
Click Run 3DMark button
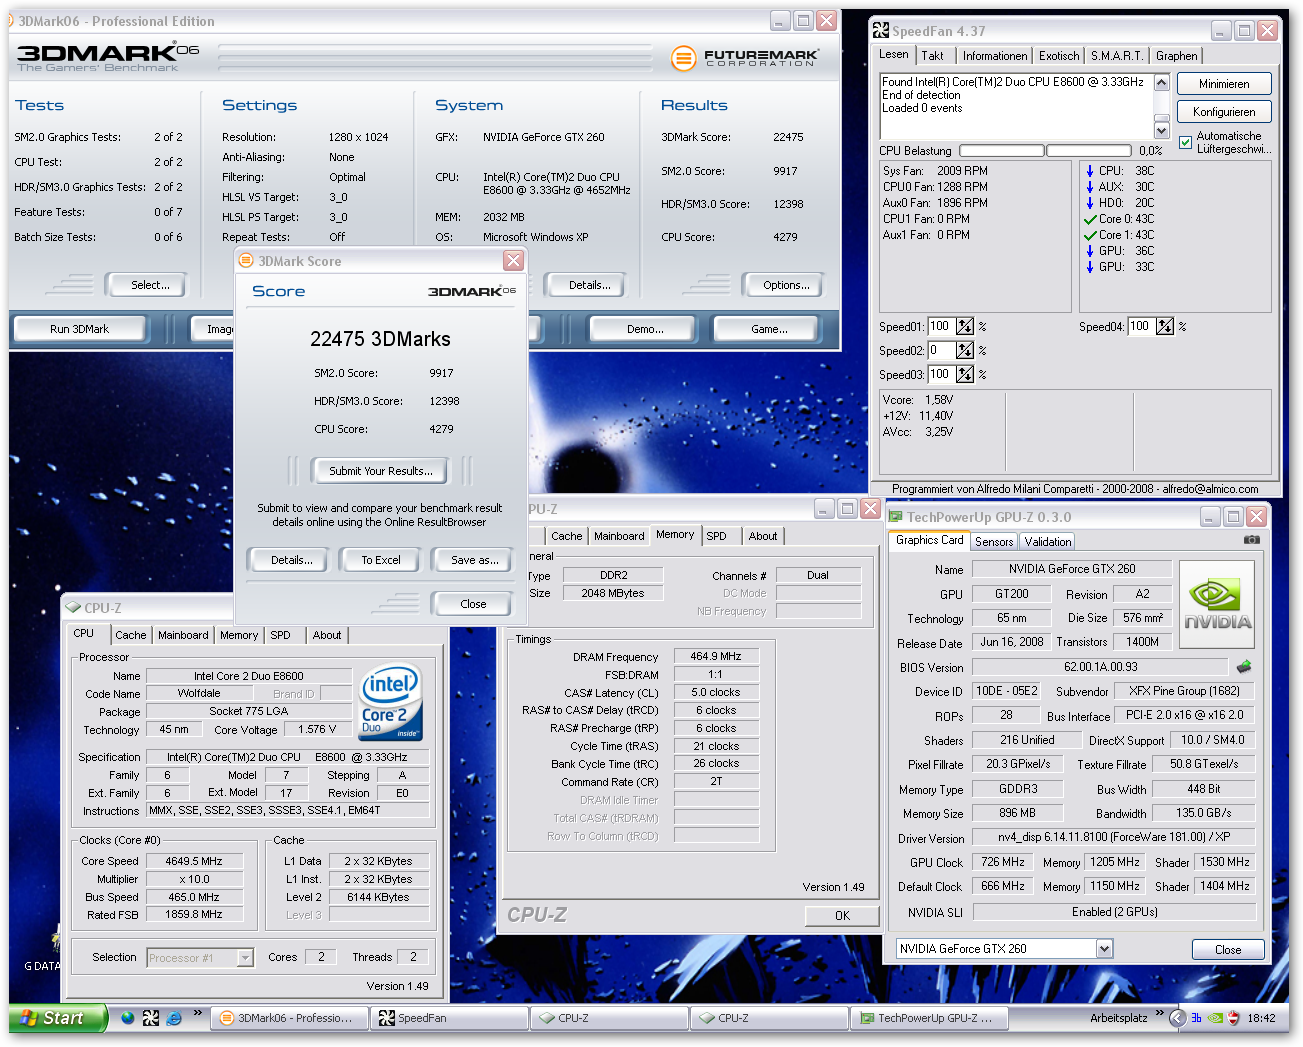point(79,329)
